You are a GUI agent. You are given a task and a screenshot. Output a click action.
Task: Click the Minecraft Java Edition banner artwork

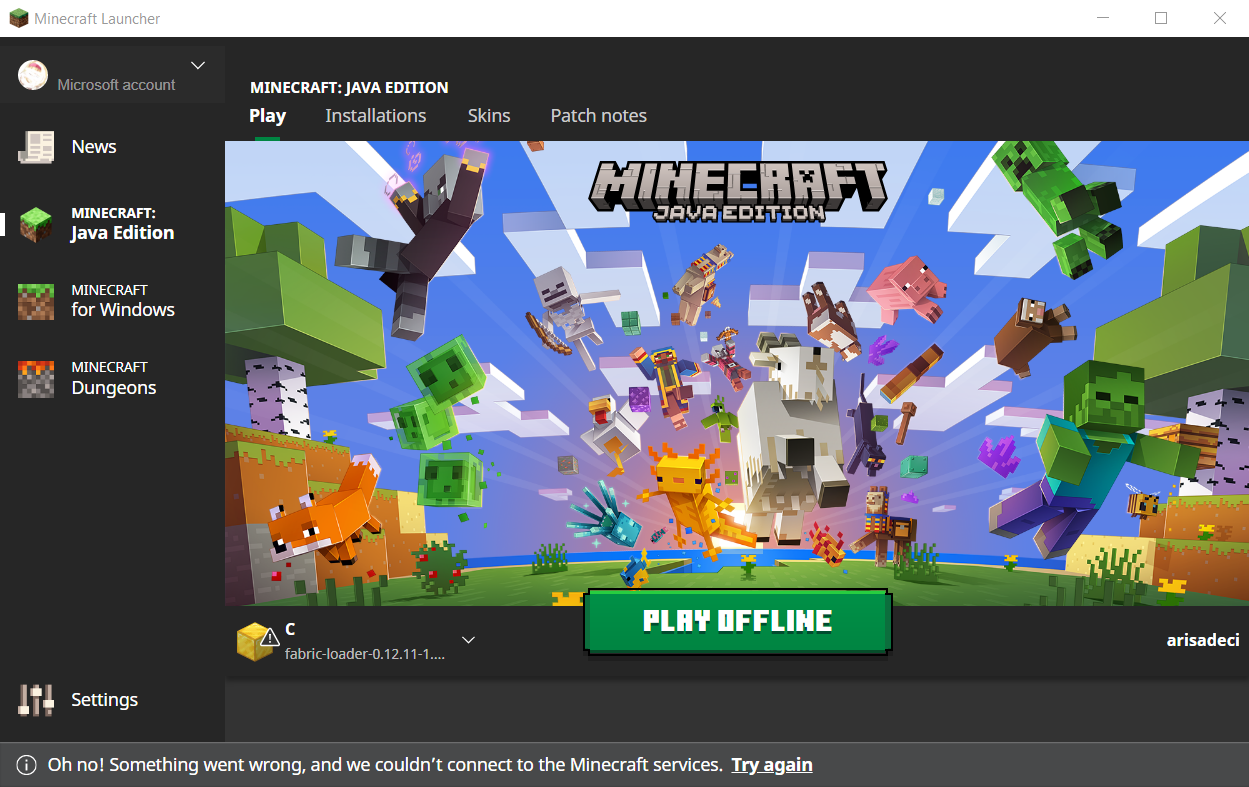[737, 373]
